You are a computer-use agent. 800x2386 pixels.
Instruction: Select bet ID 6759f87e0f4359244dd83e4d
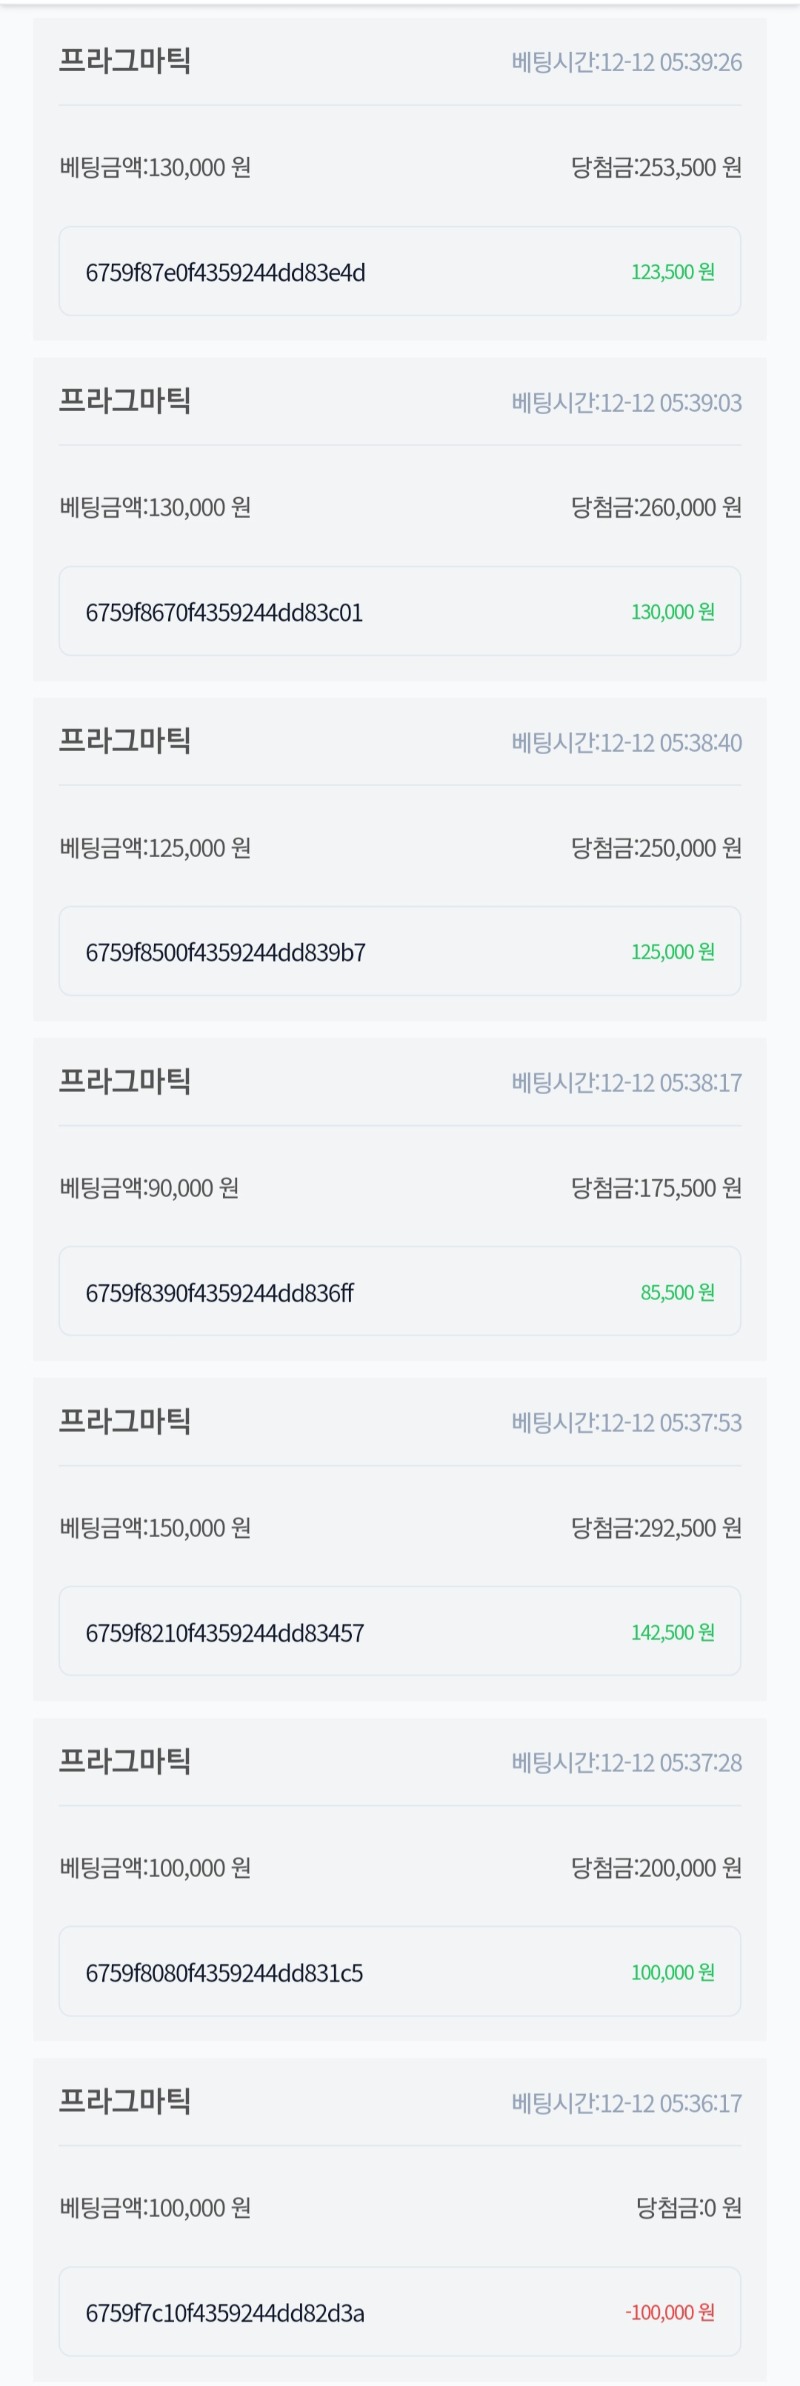[225, 272]
